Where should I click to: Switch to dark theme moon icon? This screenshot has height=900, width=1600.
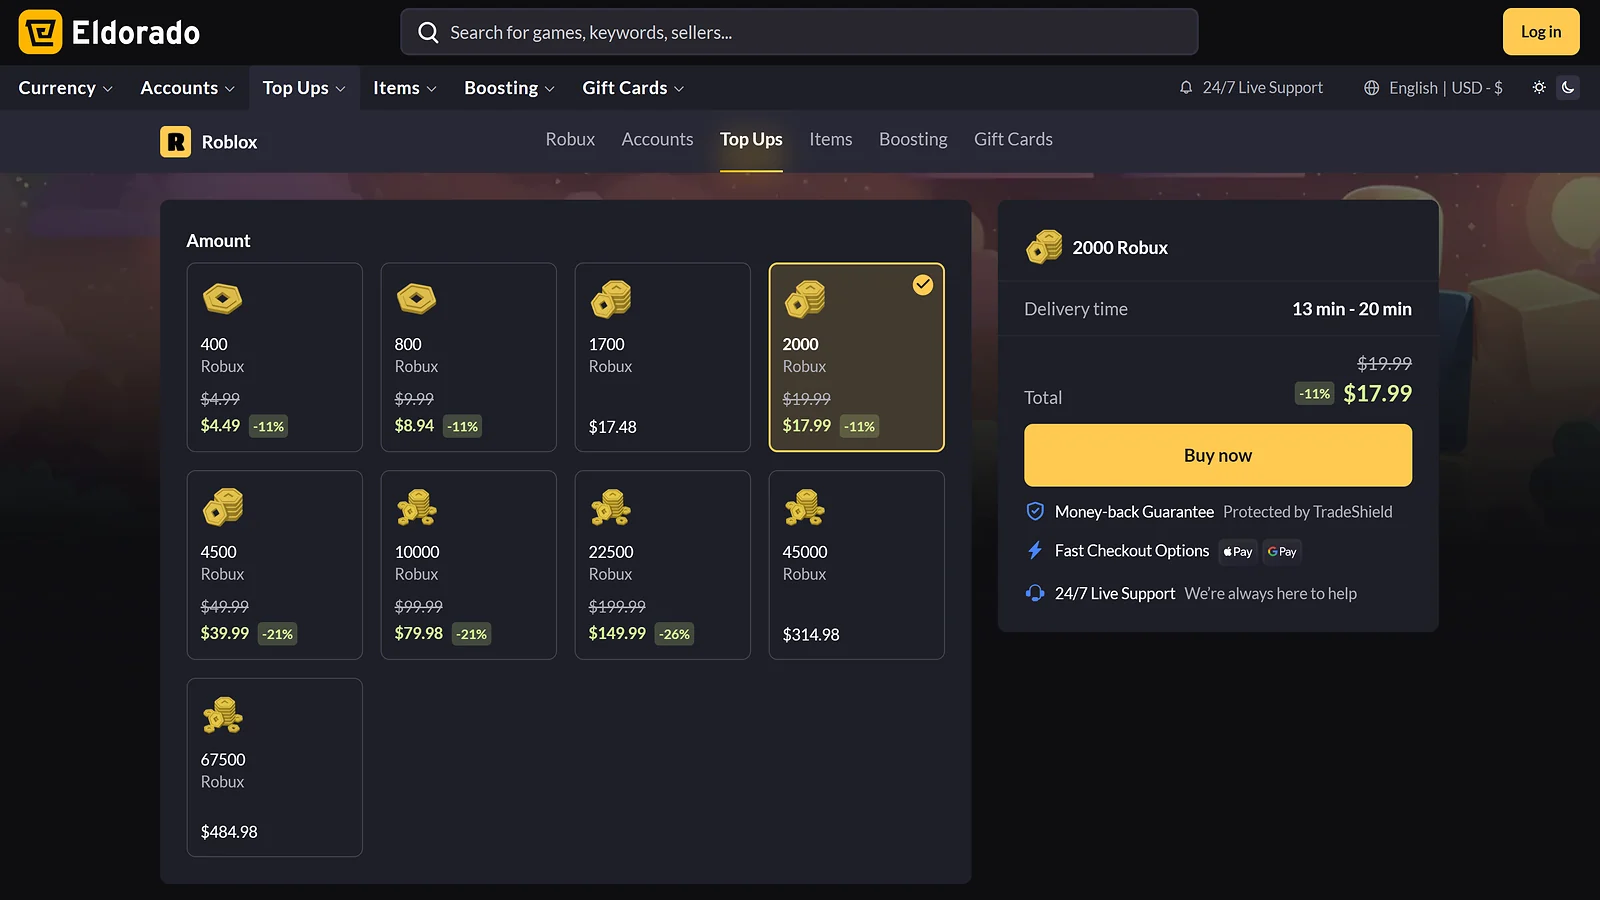(1568, 87)
